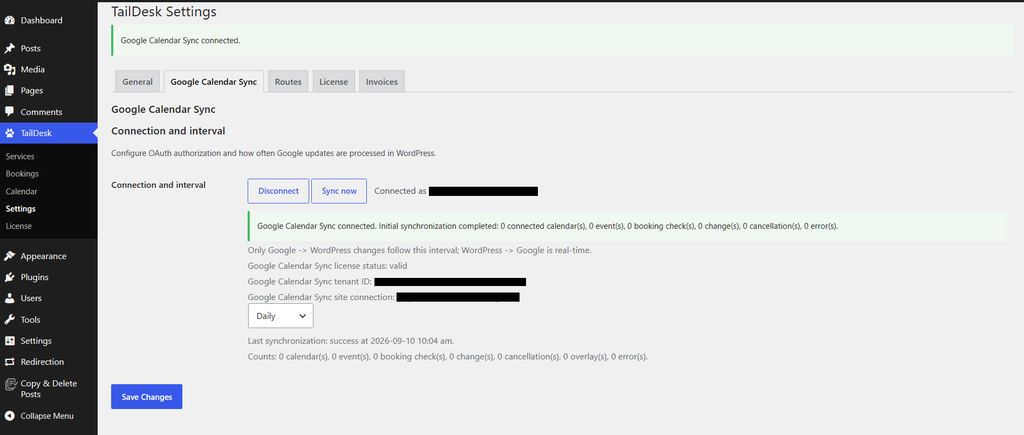Open the Routes tab
Screen dimensions: 1024x435
[288, 82]
